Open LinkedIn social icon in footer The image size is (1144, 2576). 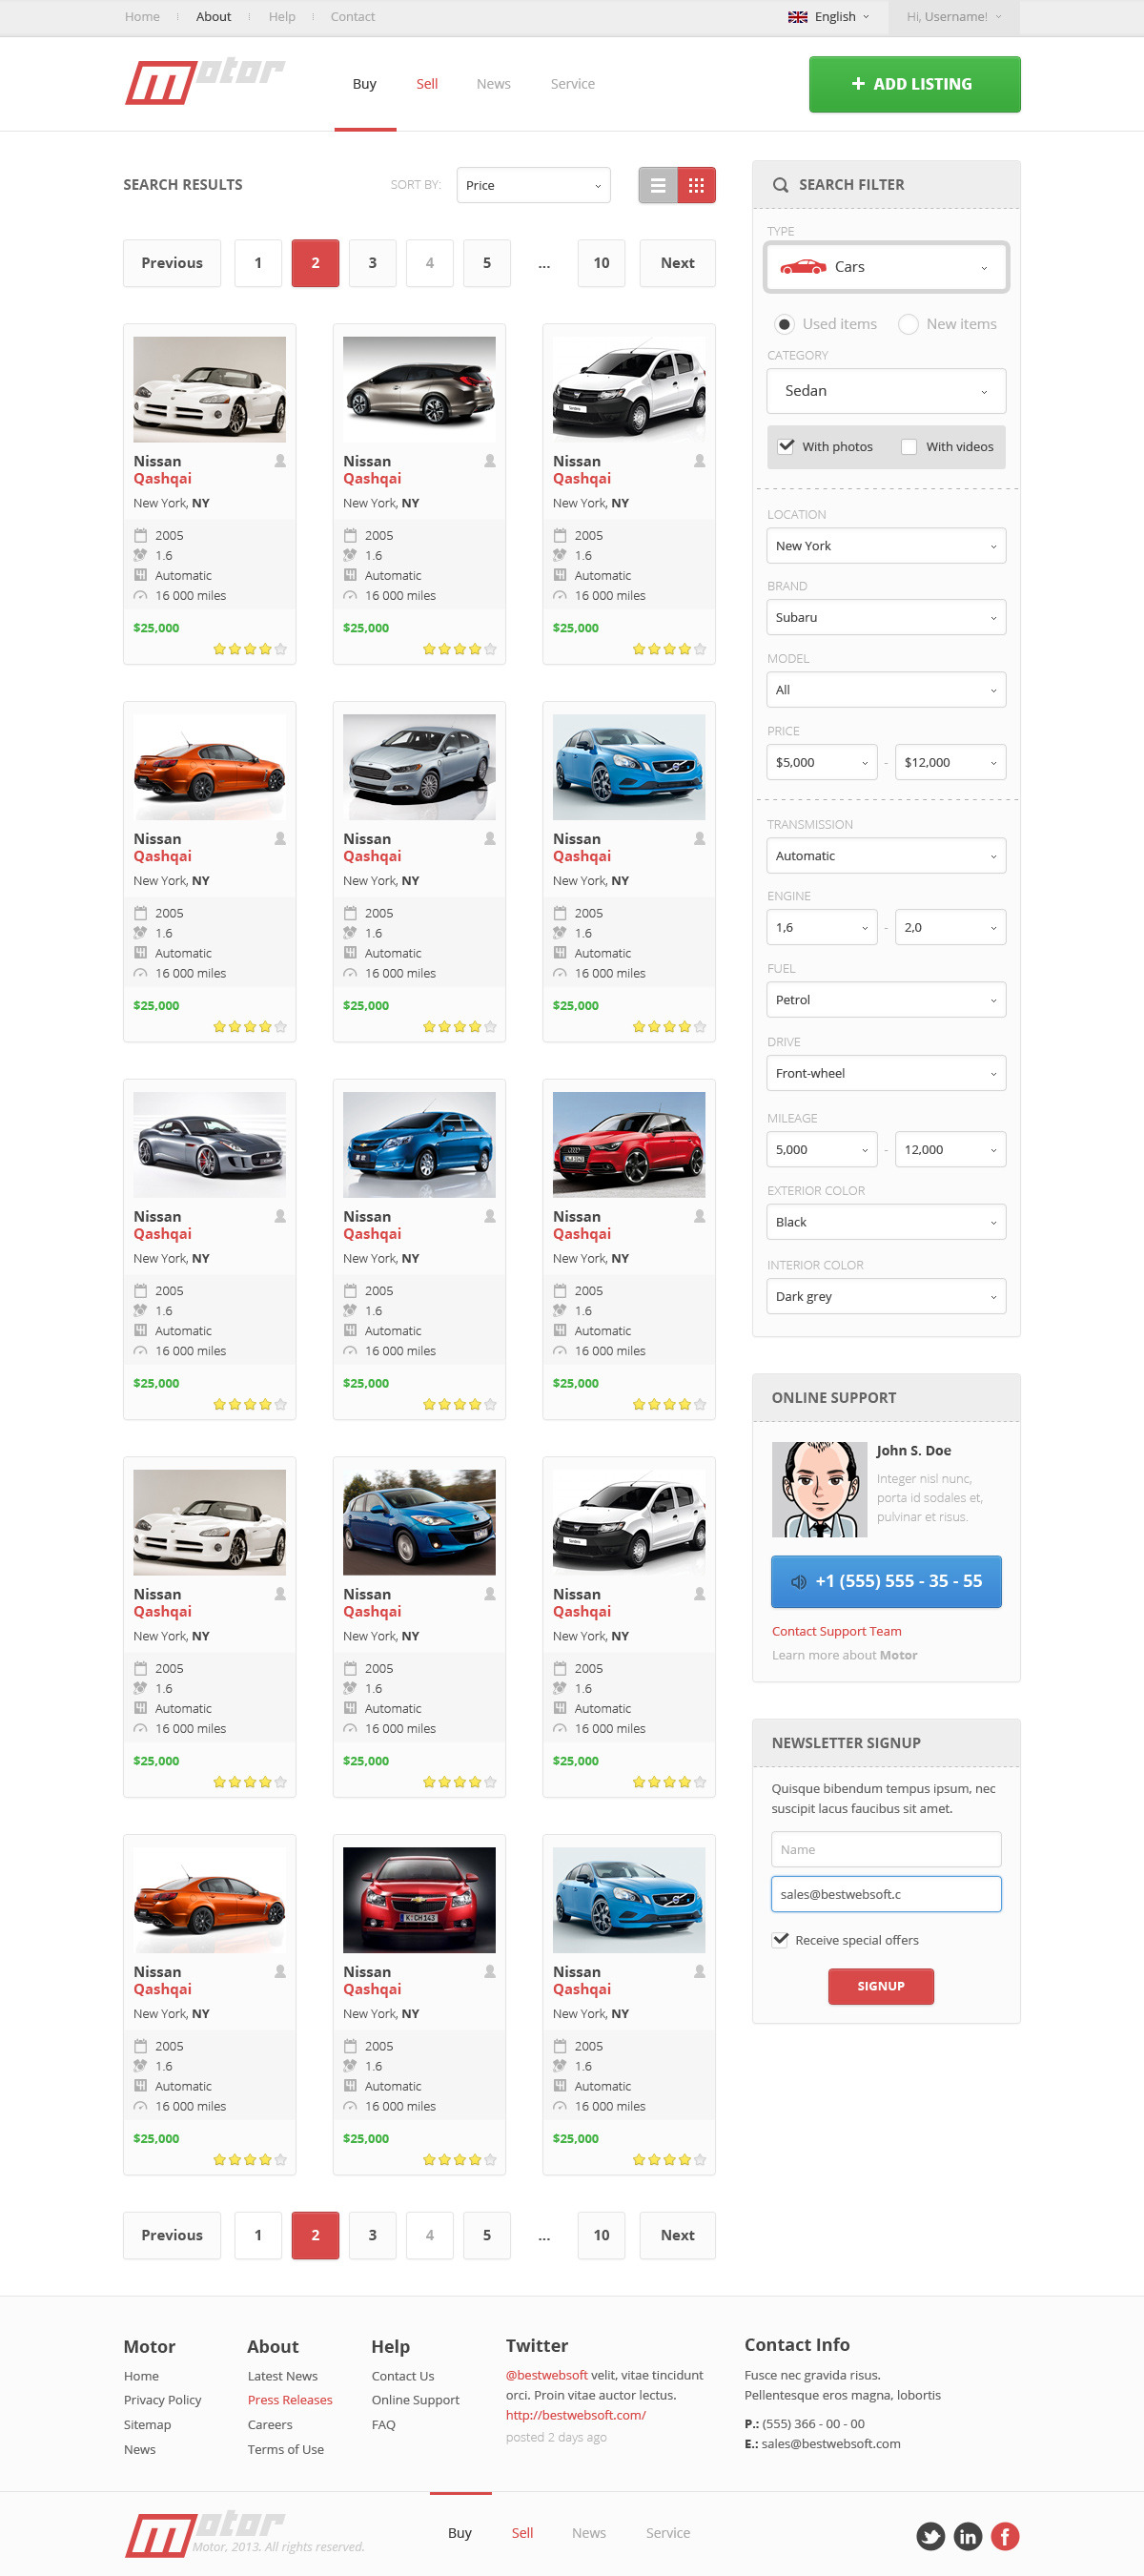tap(967, 2535)
